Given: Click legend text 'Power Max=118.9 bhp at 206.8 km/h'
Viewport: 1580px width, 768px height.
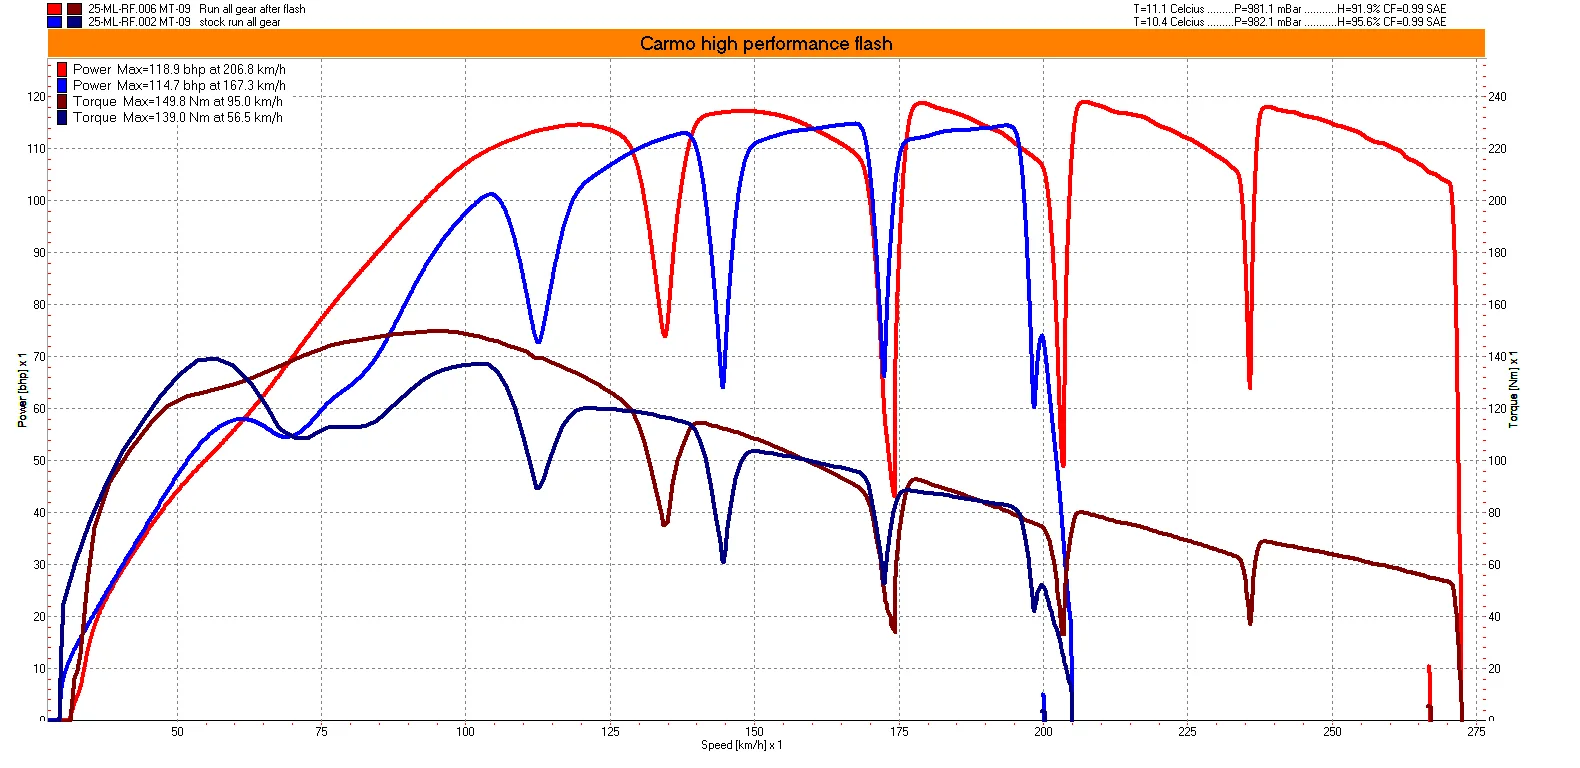Looking at the screenshot, I should pos(179,70).
